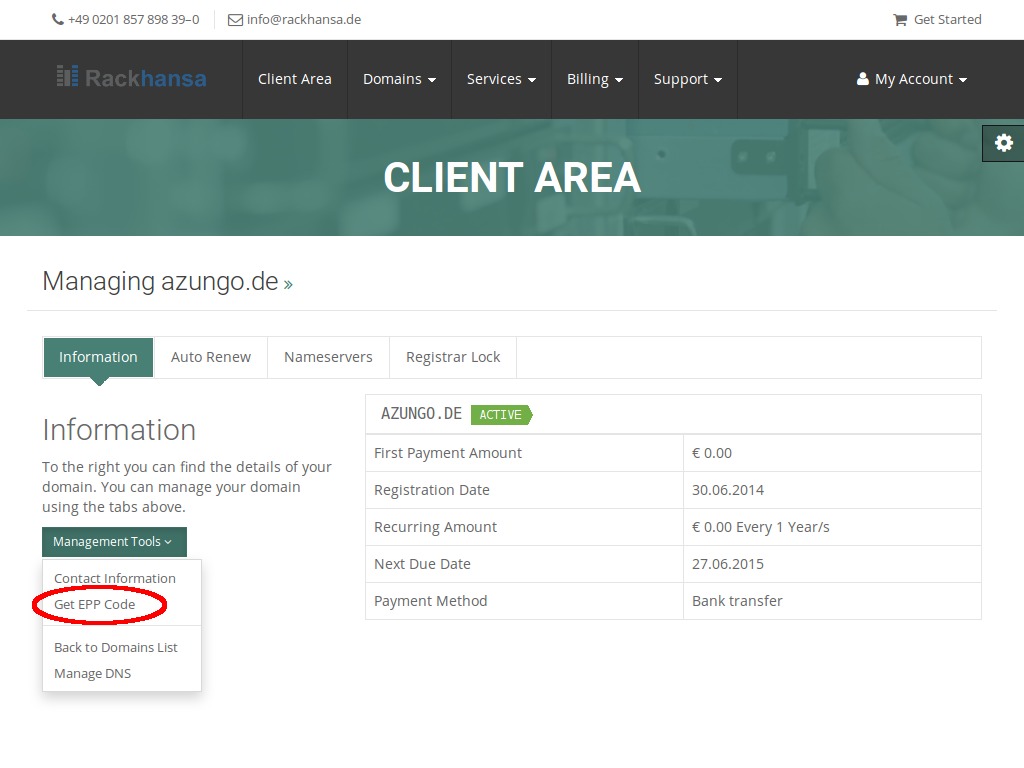Switch to the Auto Renew tab
Viewport: 1024px width, 768px height.
[210, 357]
